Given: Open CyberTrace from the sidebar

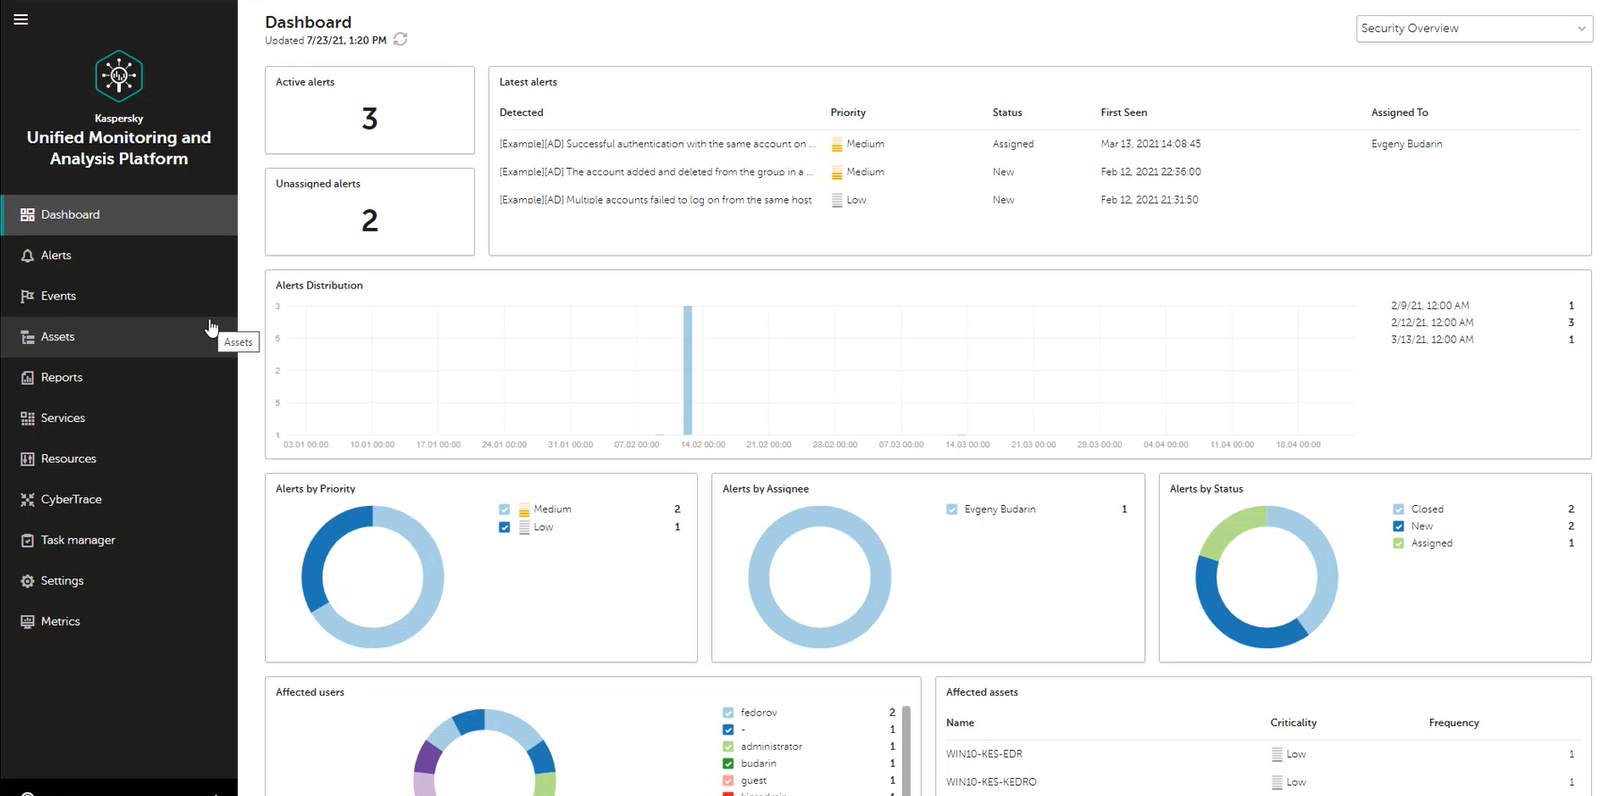Looking at the screenshot, I should [119, 499].
